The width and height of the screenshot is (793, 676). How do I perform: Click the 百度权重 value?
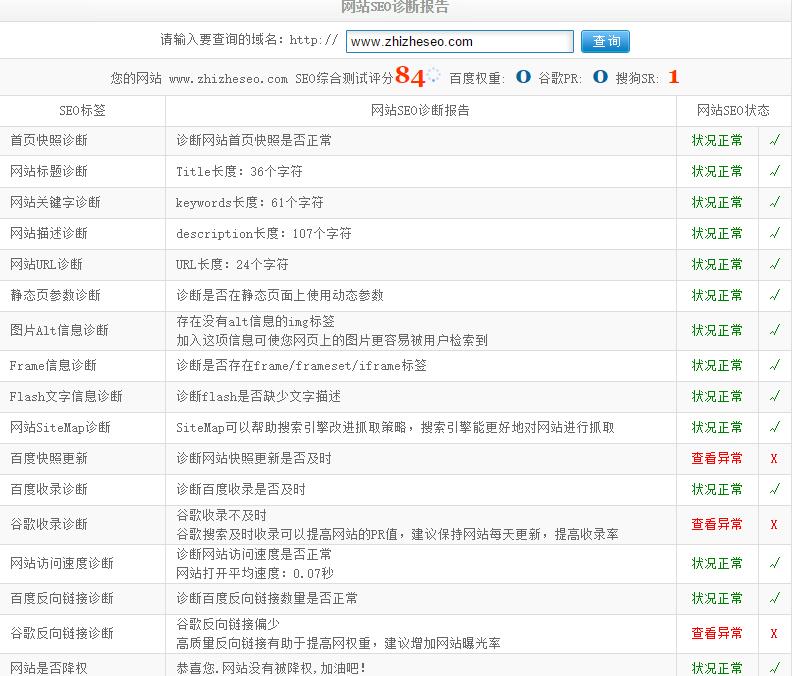point(523,77)
